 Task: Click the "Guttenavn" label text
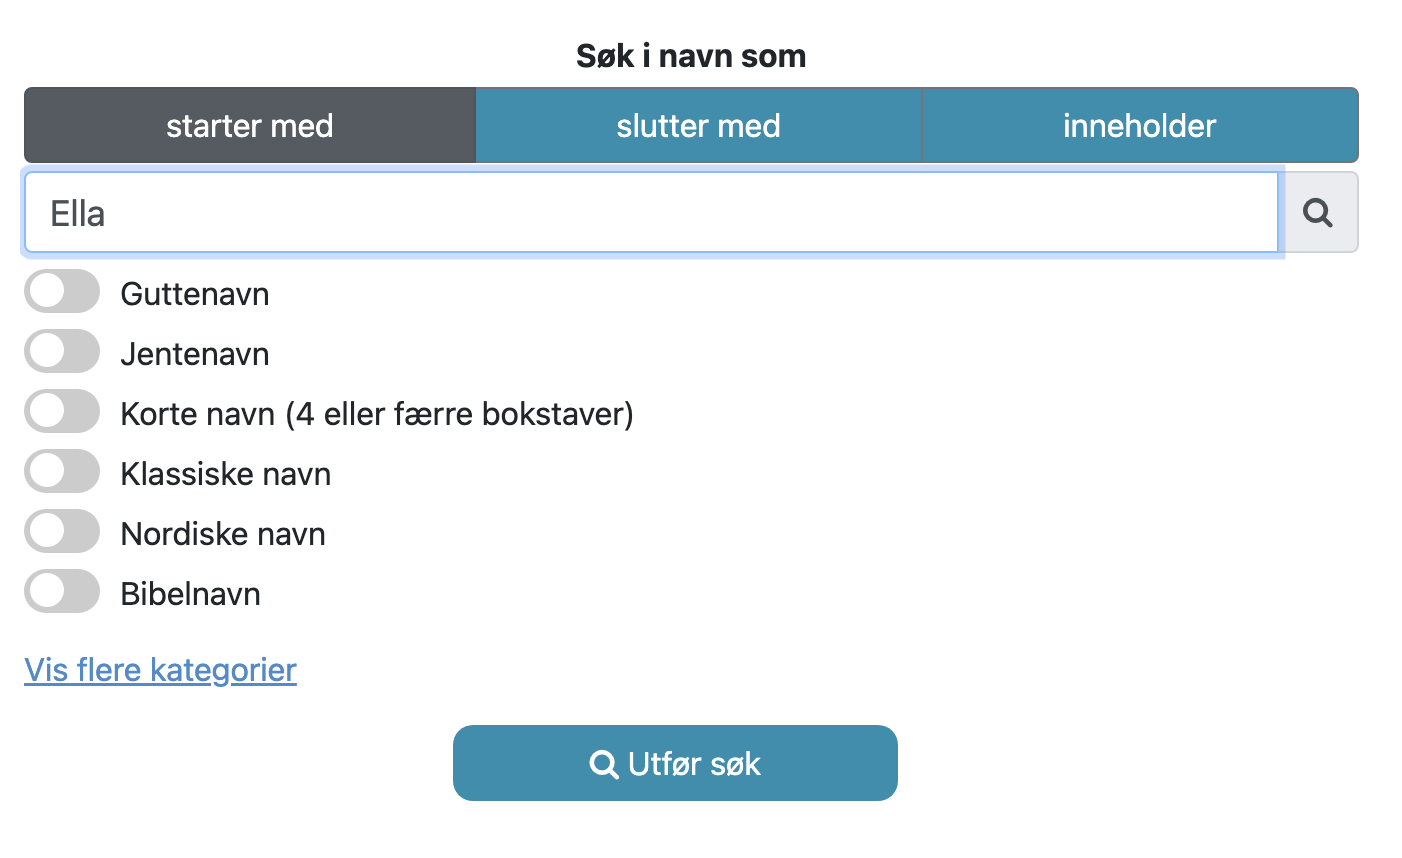pos(195,294)
